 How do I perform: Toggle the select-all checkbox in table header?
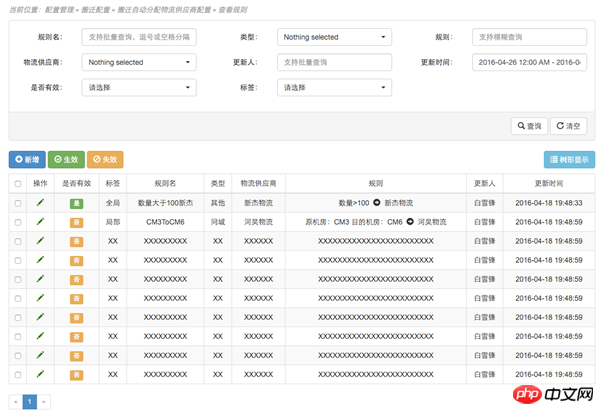coord(17,184)
